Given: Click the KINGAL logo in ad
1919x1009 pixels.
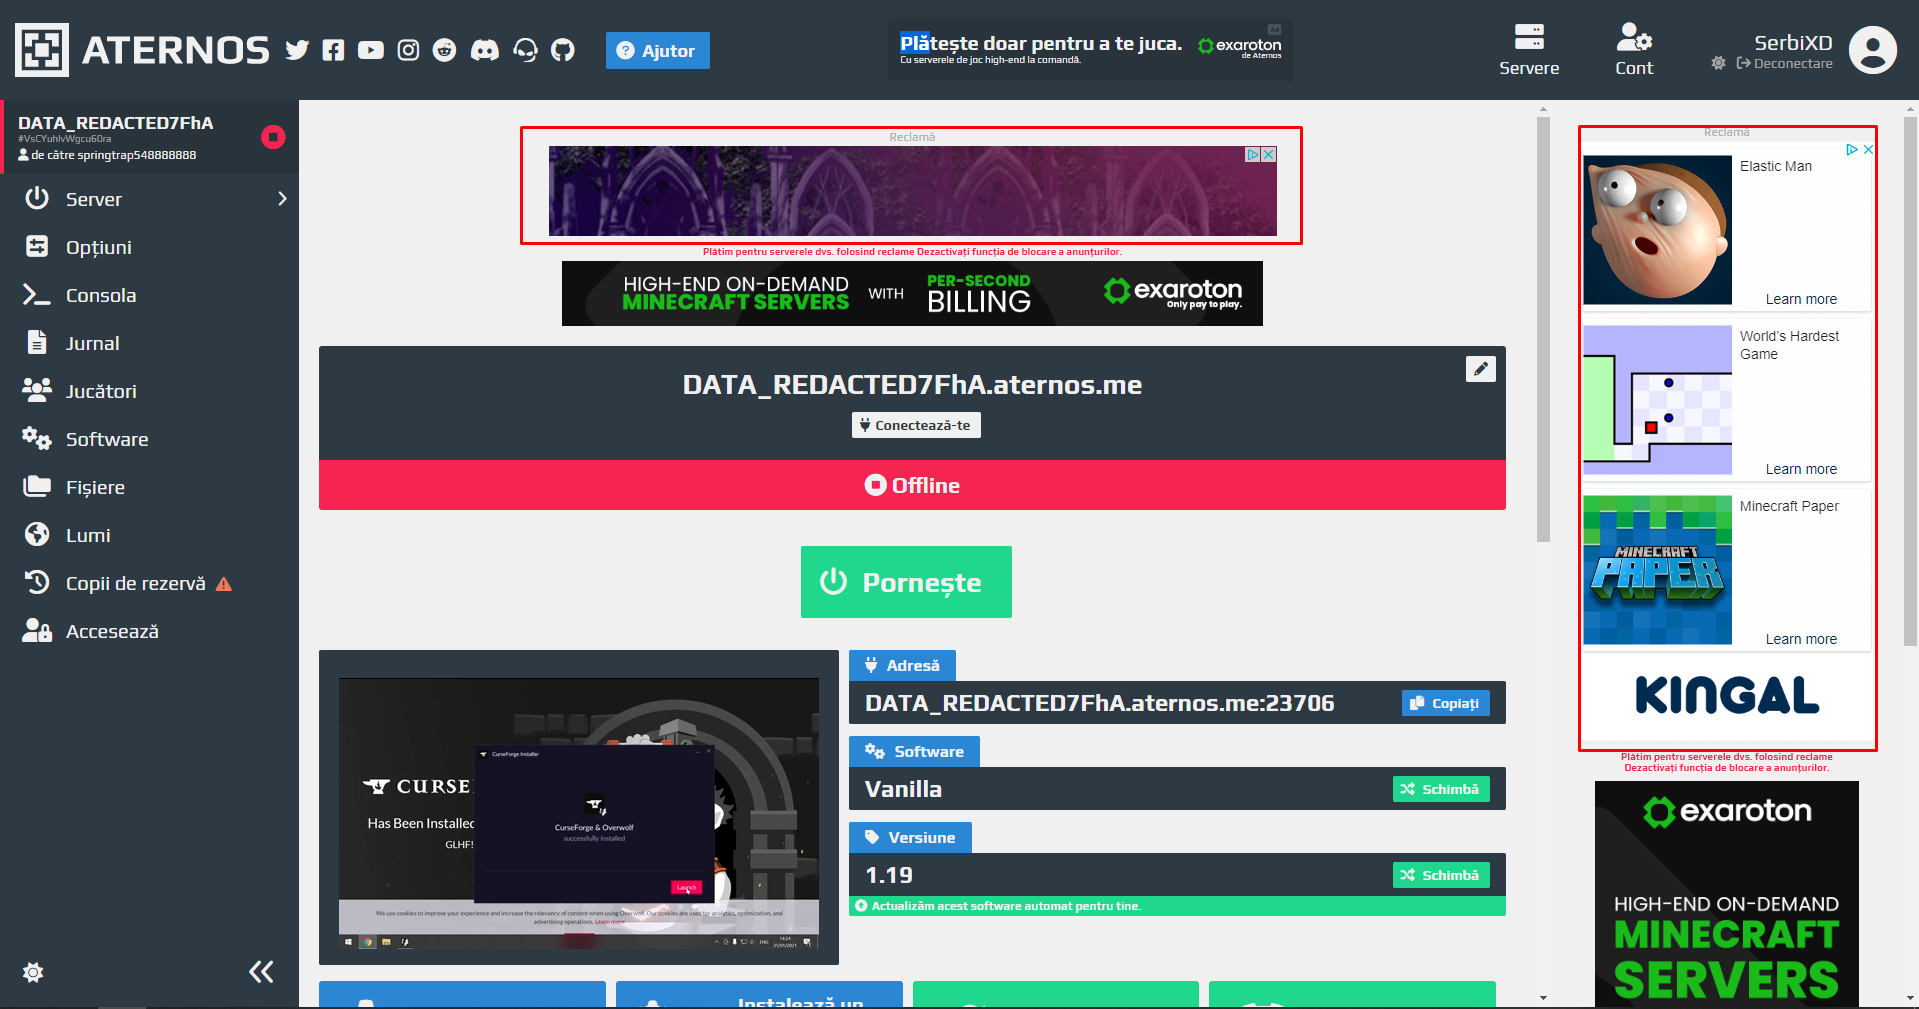Looking at the screenshot, I should click(1727, 696).
